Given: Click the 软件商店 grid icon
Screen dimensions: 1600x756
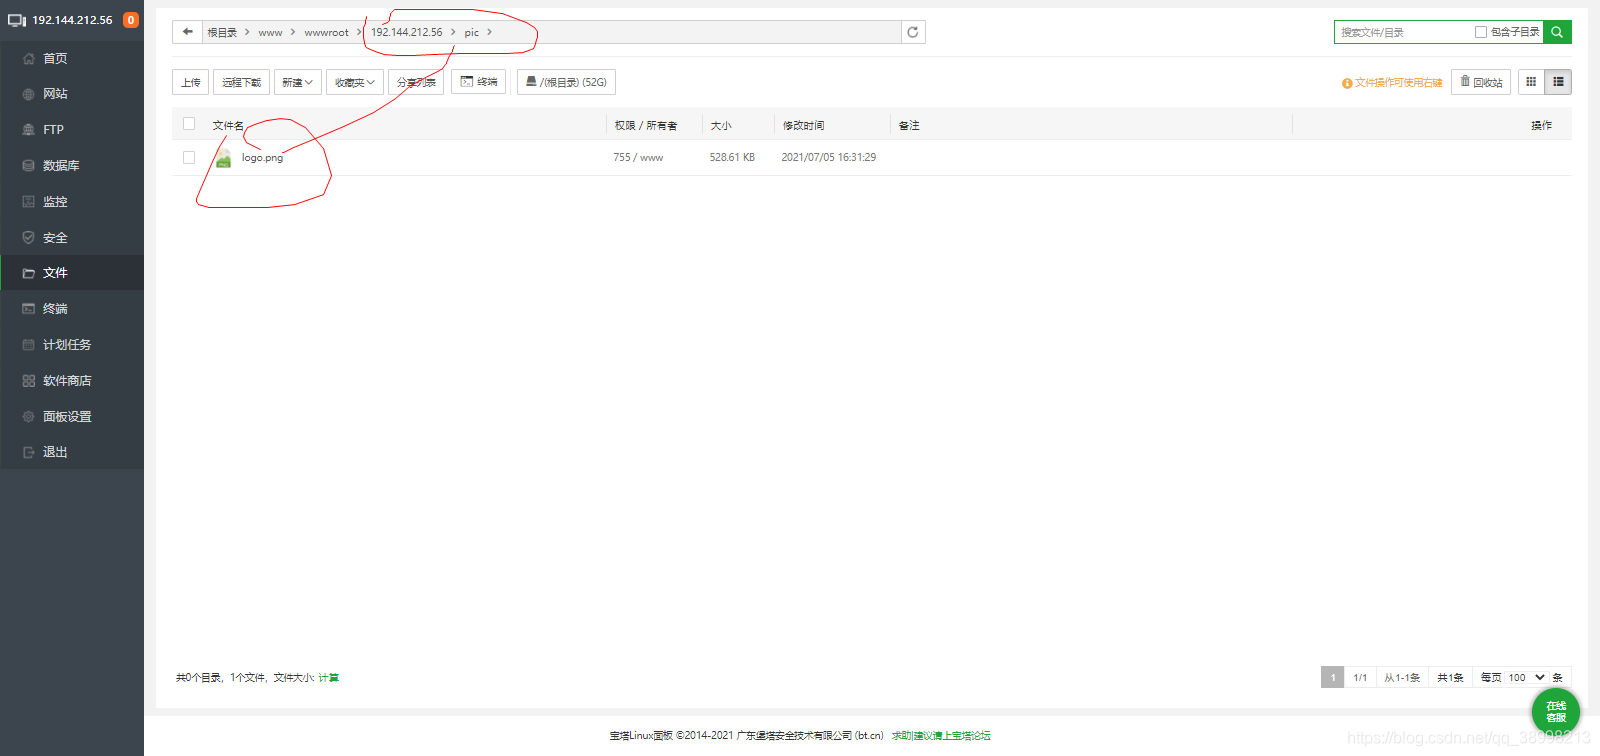Looking at the screenshot, I should point(28,381).
